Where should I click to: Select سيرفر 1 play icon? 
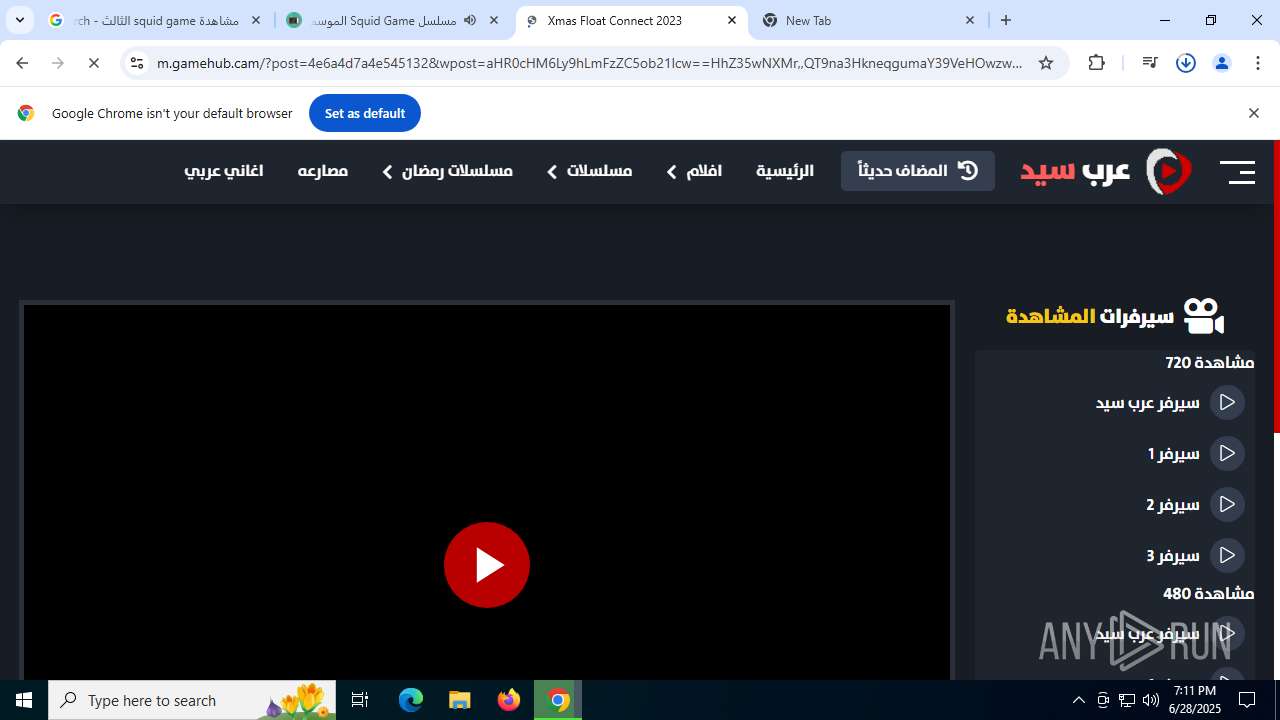point(1227,453)
